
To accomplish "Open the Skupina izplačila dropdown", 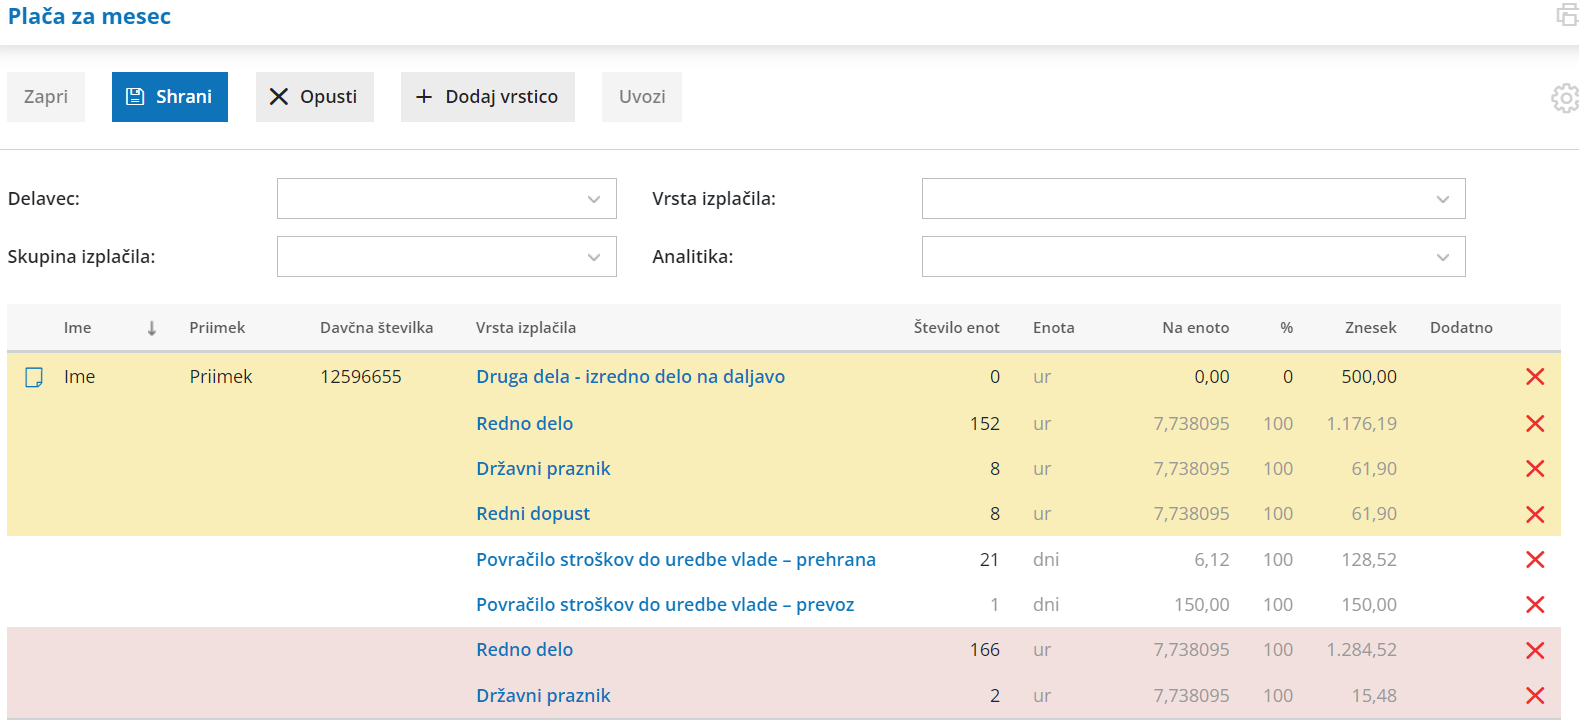I will (x=447, y=257).
